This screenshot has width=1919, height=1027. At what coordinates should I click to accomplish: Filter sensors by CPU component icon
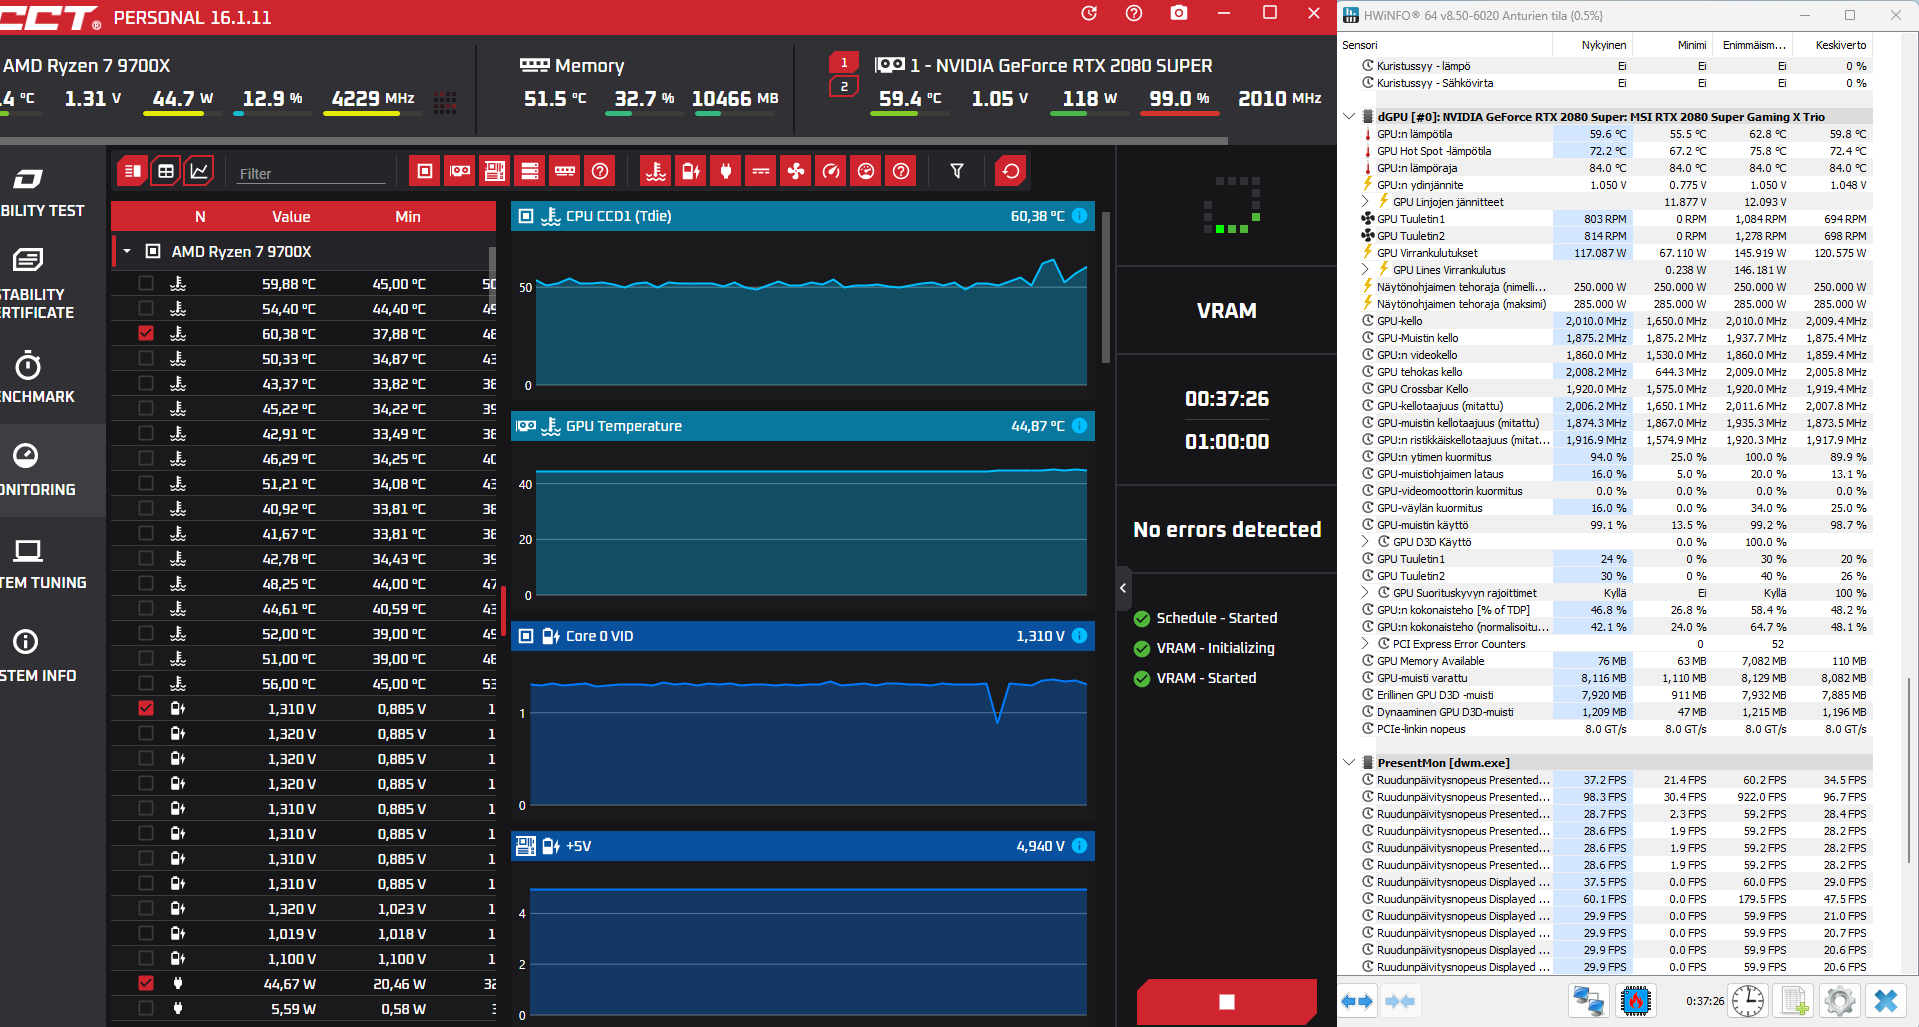click(425, 171)
